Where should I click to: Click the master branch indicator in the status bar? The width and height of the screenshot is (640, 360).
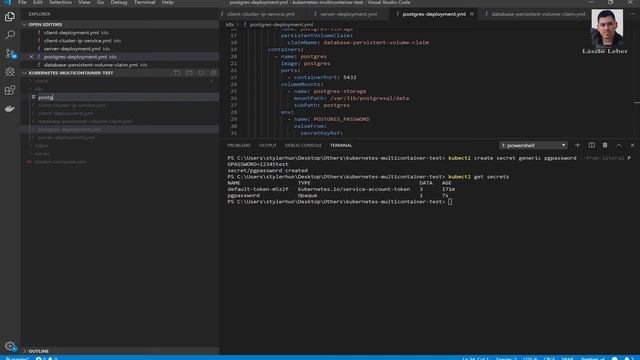(17, 358)
